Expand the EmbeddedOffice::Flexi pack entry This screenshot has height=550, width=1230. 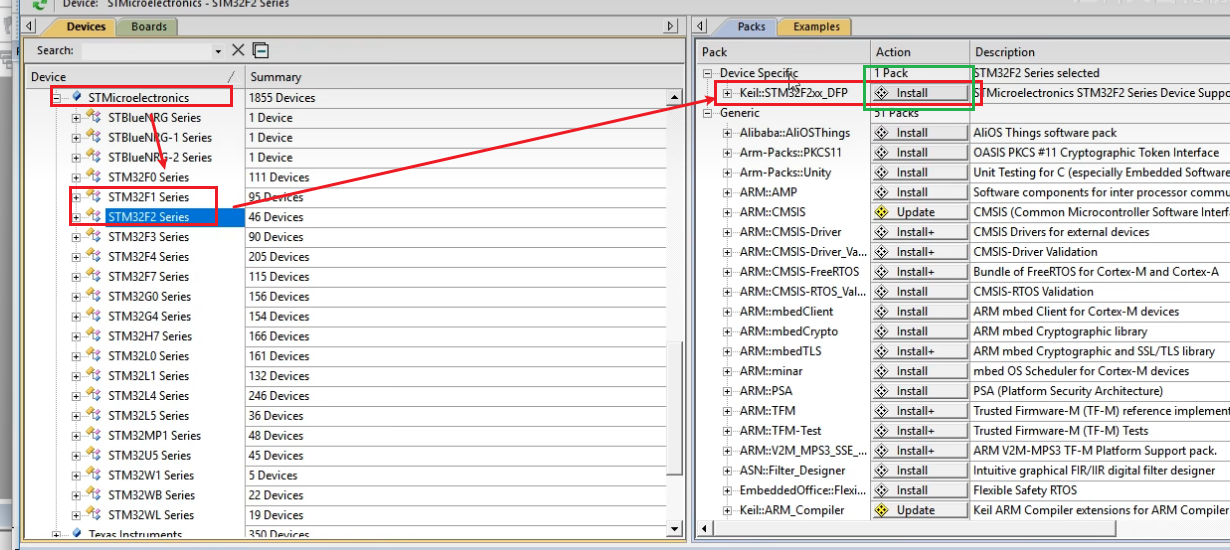[x=728, y=490]
